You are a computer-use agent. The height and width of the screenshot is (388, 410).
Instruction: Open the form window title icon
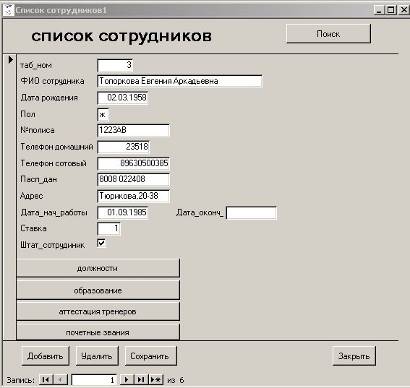8,10
